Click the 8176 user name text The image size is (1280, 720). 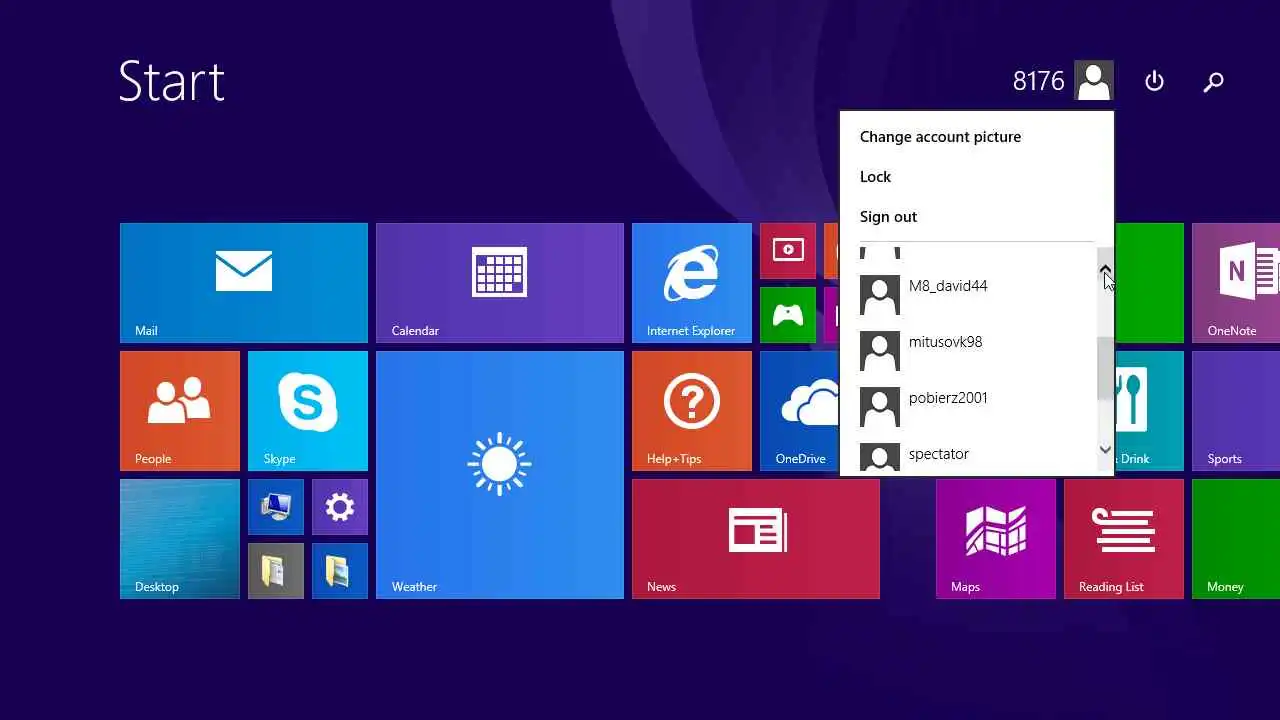1038,81
